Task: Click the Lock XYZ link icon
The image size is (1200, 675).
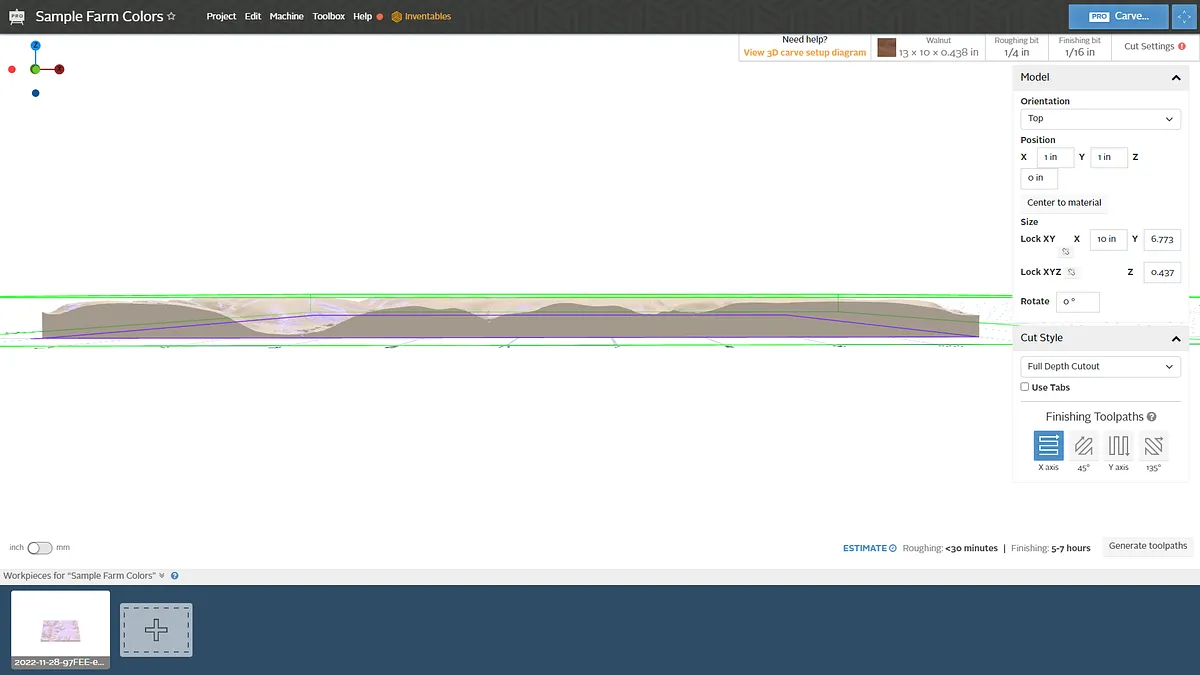Action: 1072,272
